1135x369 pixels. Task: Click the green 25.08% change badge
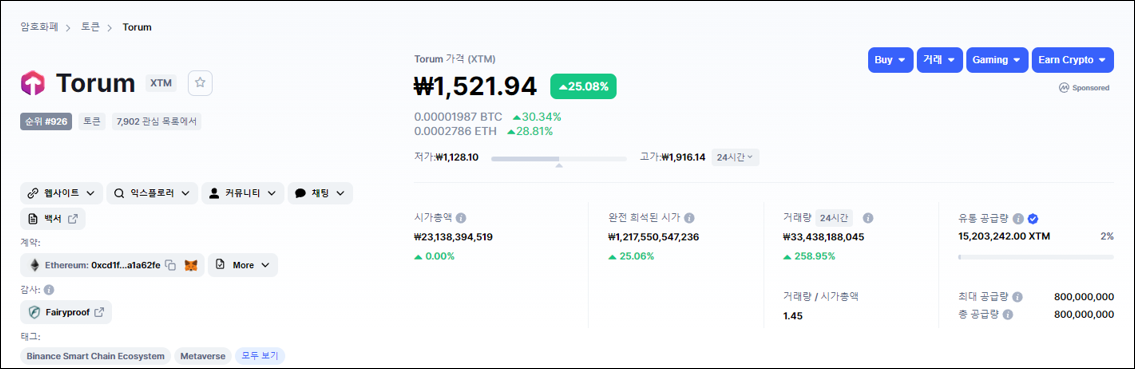pos(583,86)
